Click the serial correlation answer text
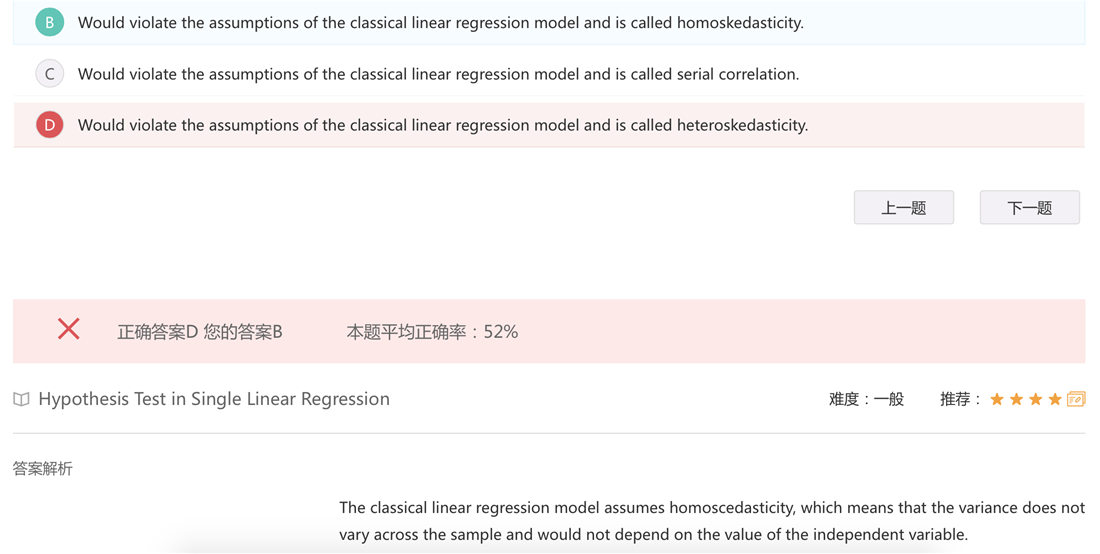1100x554 pixels. click(438, 74)
